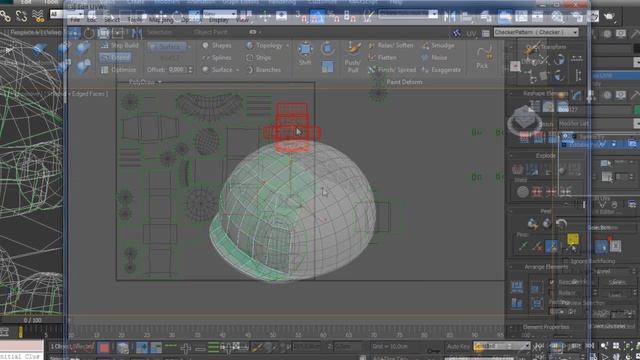Choose the Shapes draw tool

218,45
